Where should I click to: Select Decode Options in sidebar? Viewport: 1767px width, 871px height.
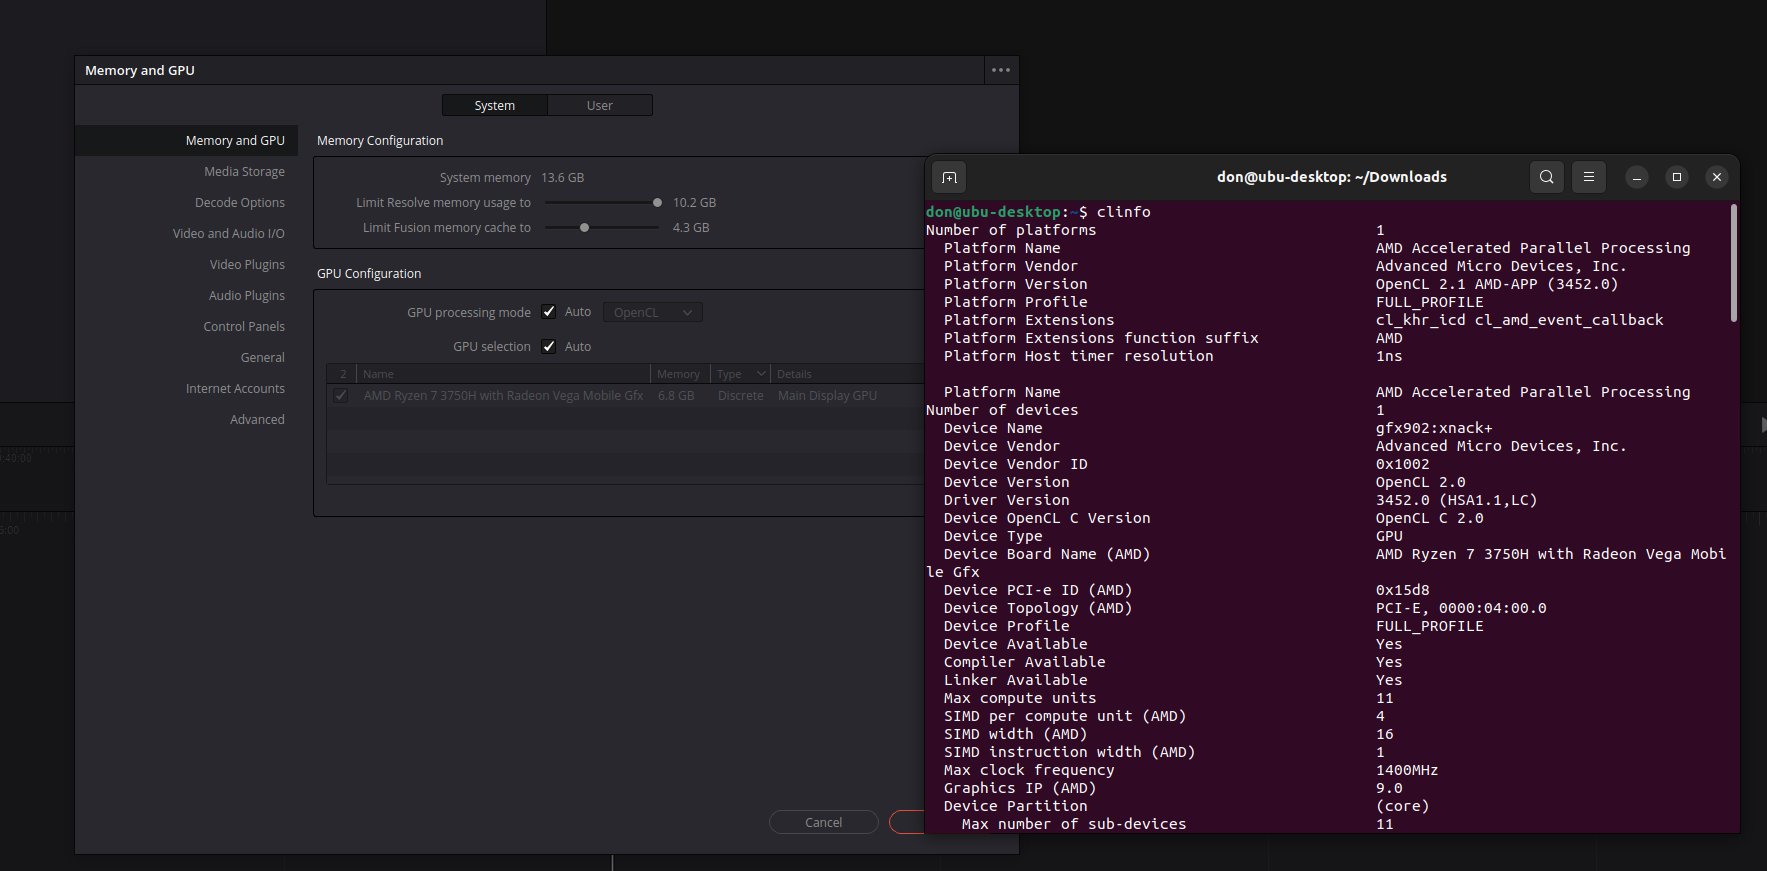click(239, 202)
